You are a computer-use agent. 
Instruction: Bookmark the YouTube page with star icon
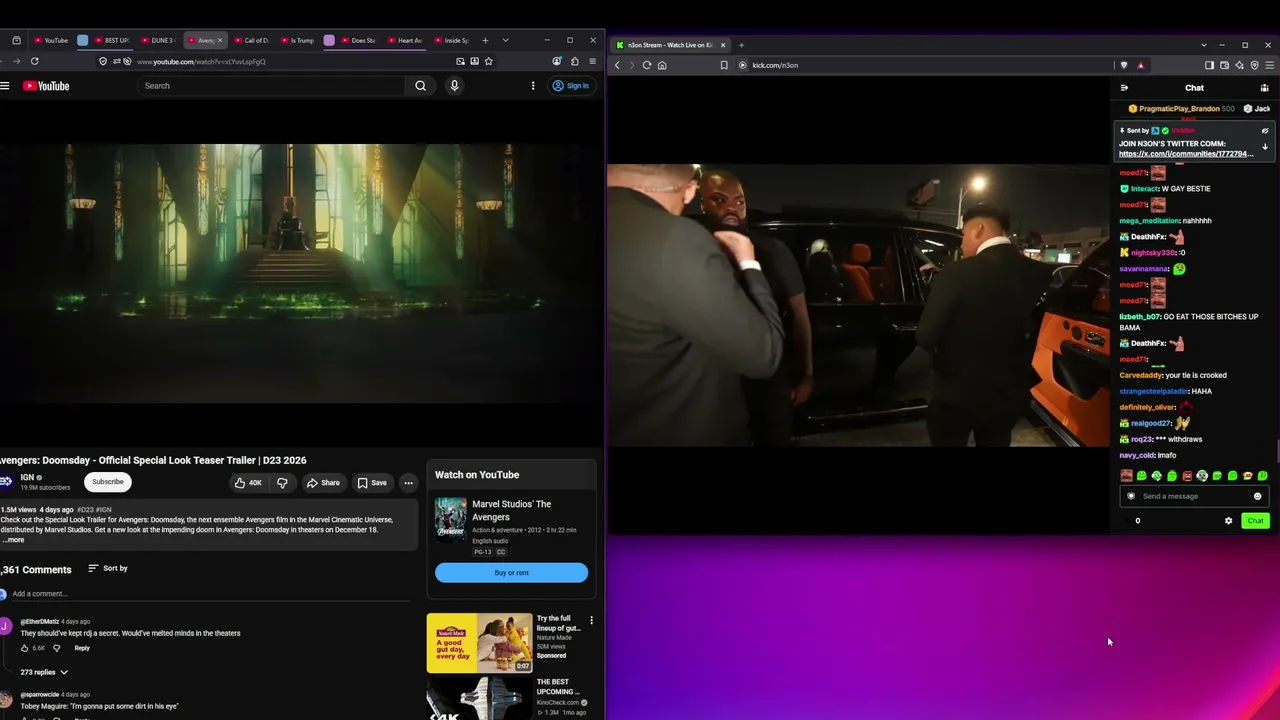pos(488,61)
